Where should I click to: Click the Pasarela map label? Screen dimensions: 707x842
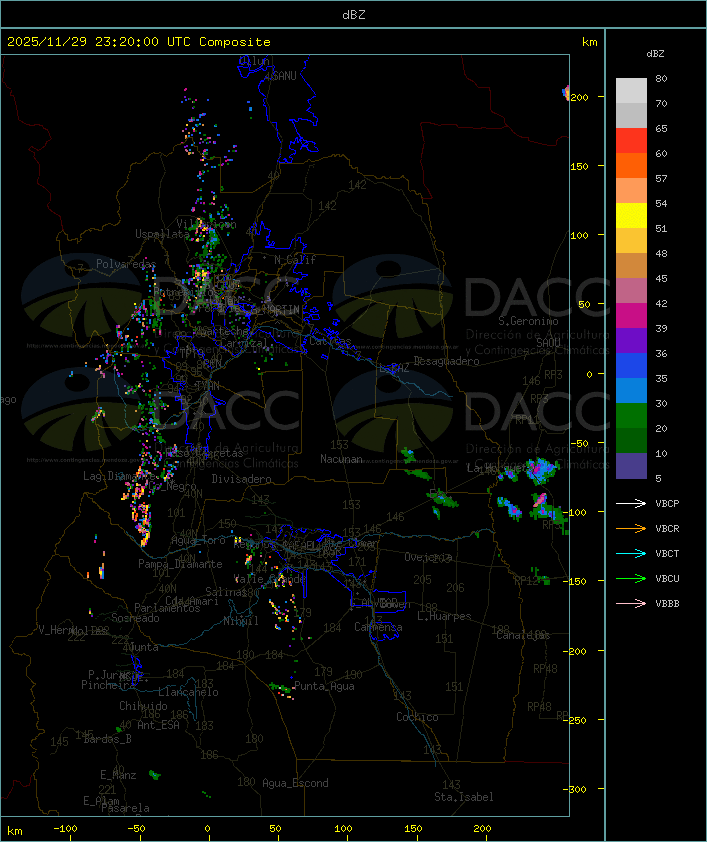point(125,808)
